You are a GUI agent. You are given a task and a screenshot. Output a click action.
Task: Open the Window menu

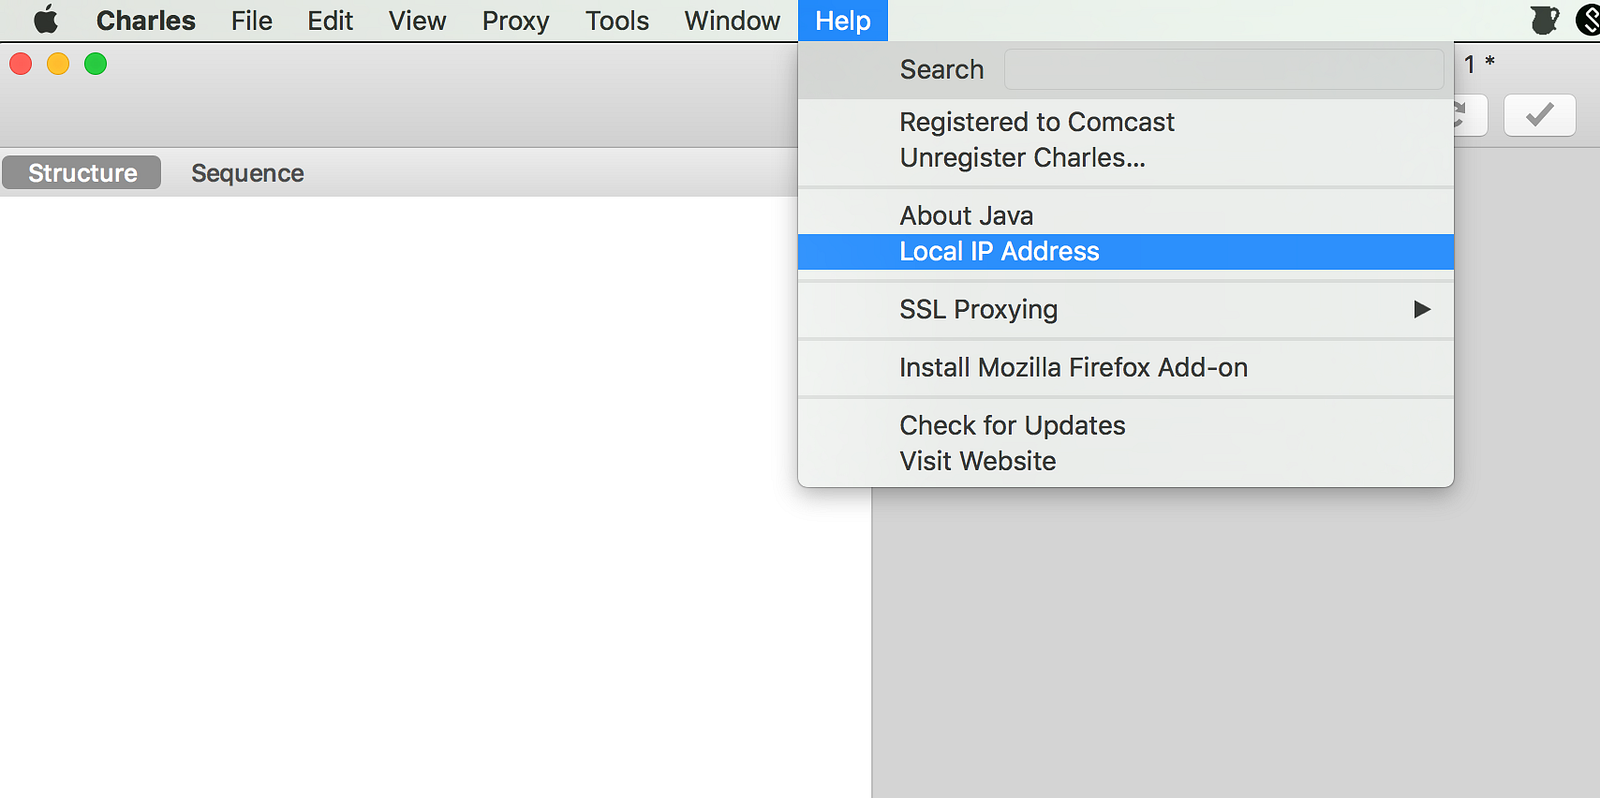(732, 21)
